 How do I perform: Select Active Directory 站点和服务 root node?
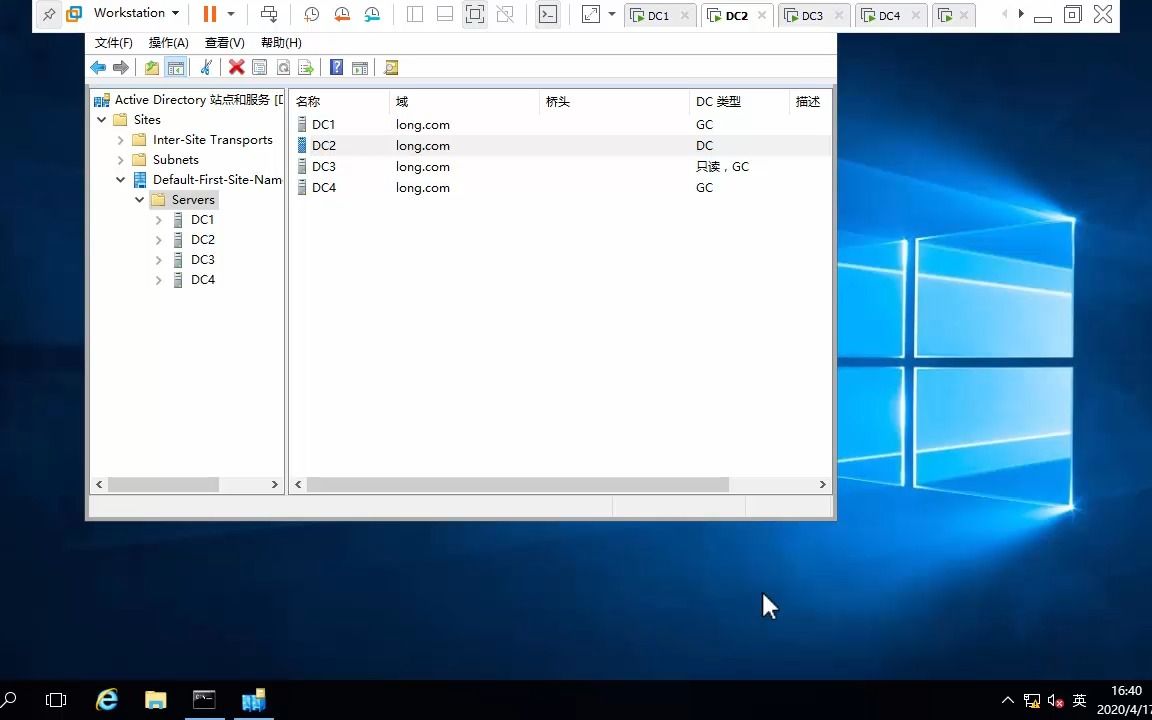point(188,100)
